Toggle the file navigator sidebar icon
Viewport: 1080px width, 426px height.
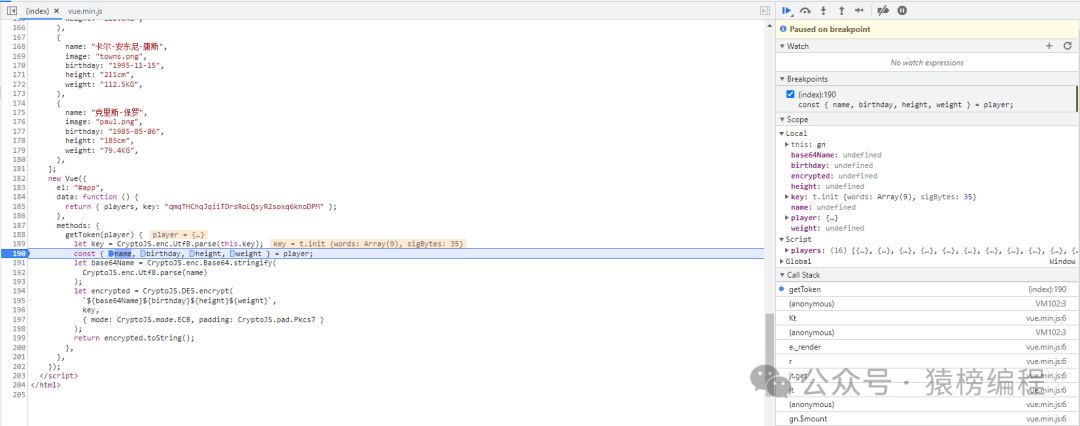(x=12, y=11)
